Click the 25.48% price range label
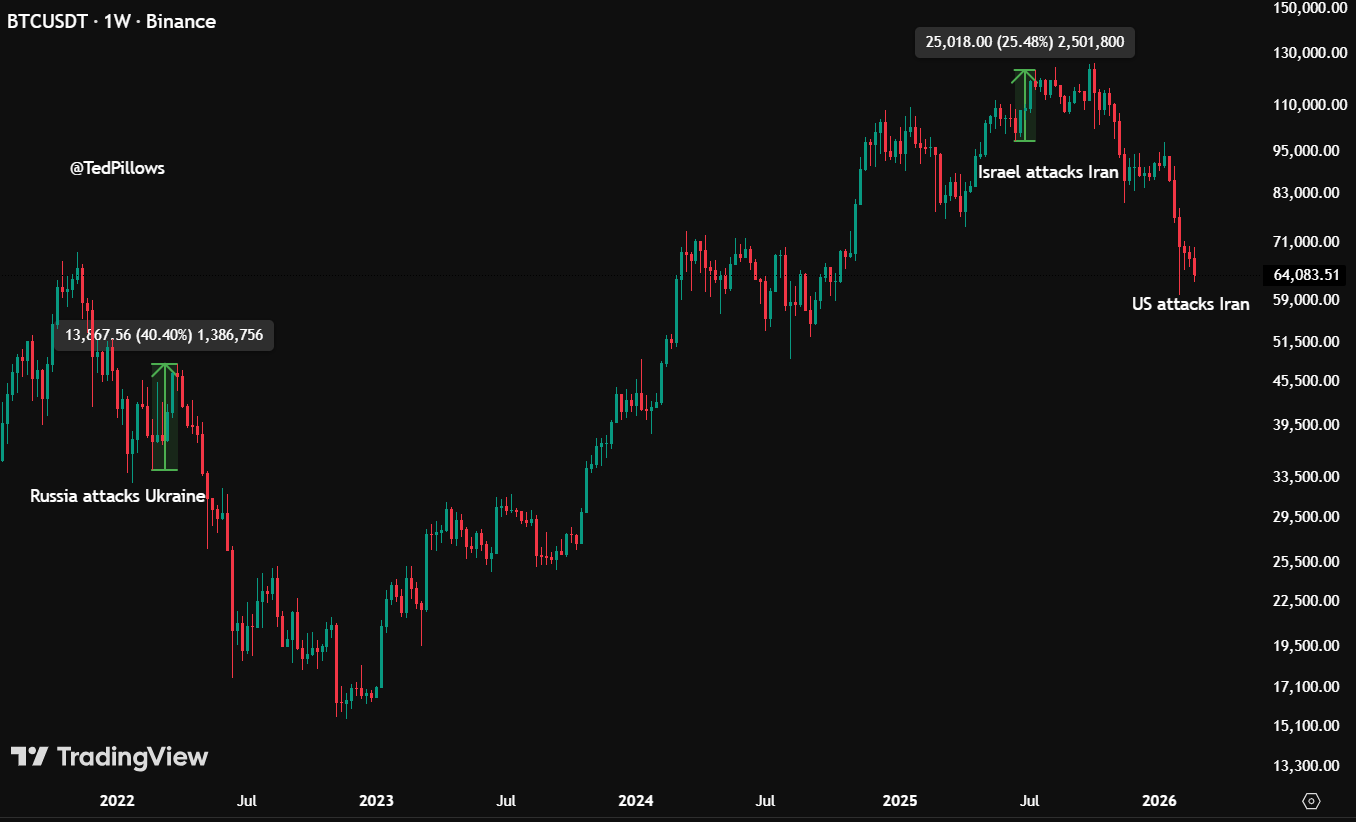 (x=1025, y=42)
